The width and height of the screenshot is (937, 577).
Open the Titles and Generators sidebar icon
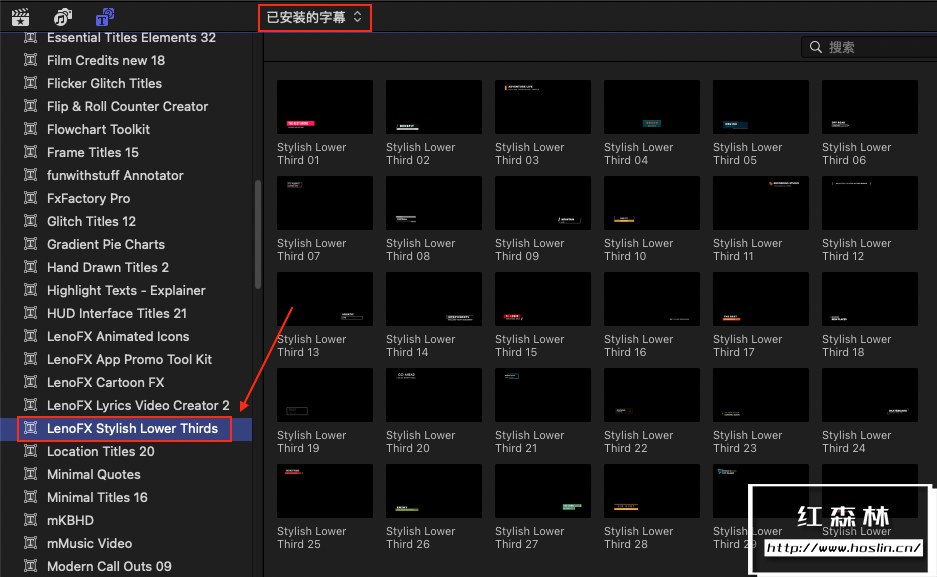pyautogui.click(x=105, y=17)
